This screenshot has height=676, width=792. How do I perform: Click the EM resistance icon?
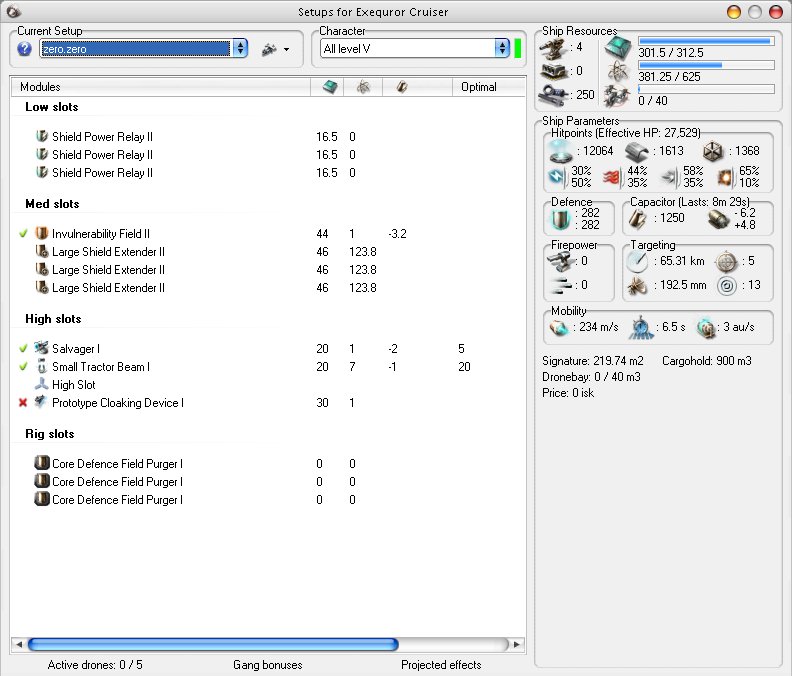(558, 177)
